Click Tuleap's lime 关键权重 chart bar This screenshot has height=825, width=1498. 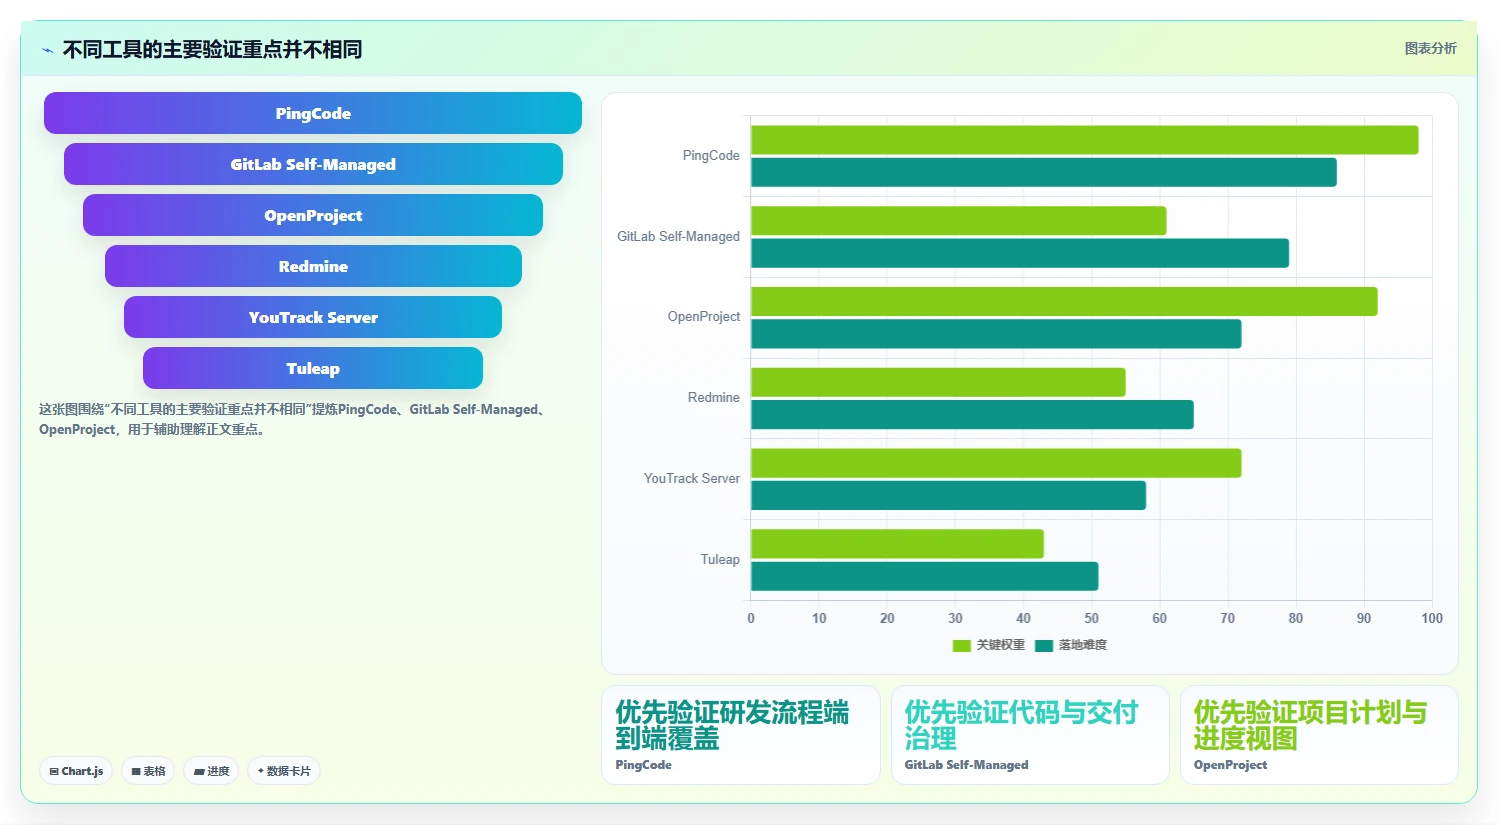point(897,544)
